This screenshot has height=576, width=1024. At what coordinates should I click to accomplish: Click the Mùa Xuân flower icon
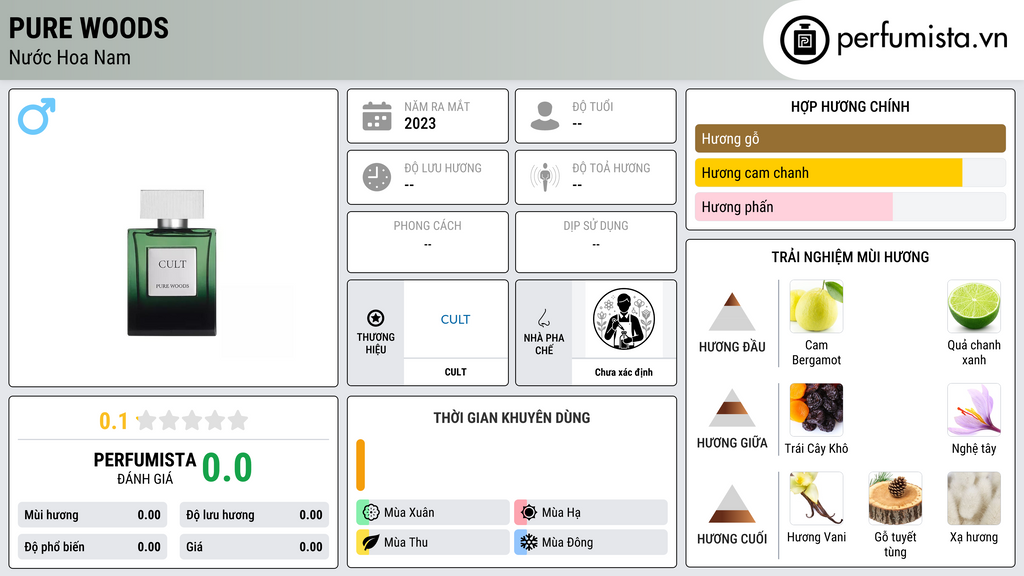coord(371,513)
